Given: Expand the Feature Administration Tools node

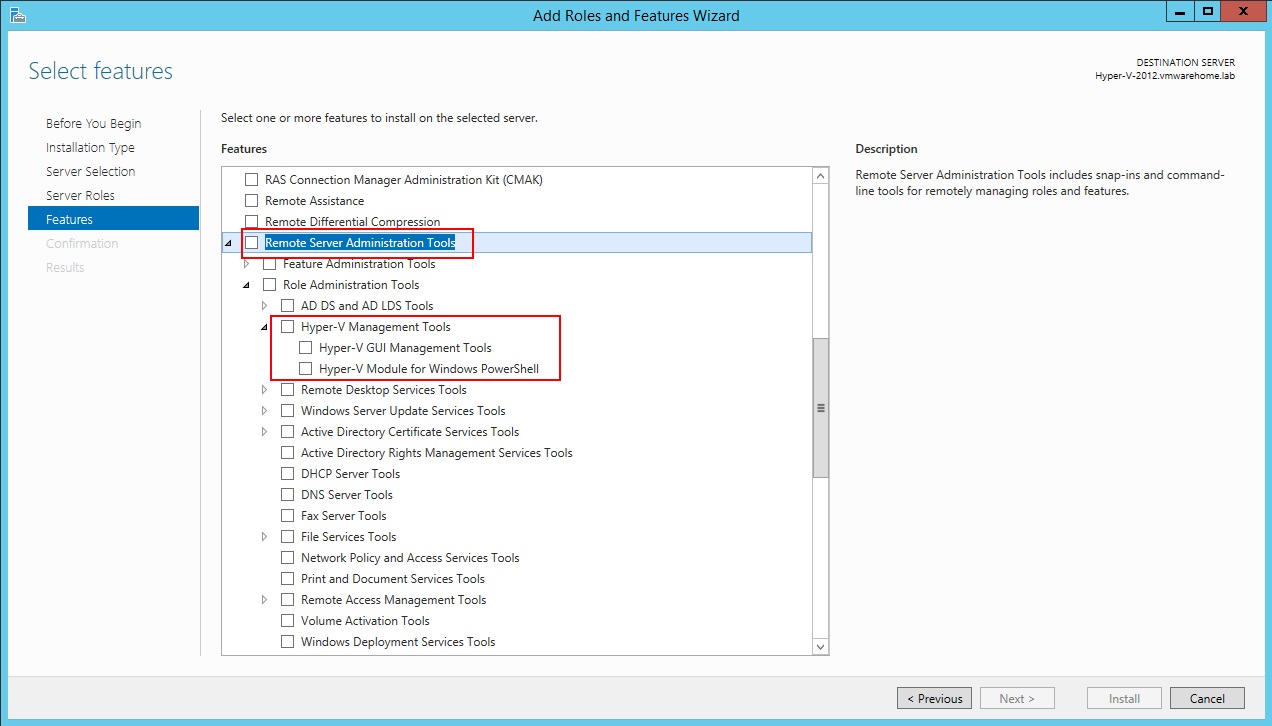Looking at the screenshot, I should pyautogui.click(x=247, y=264).
